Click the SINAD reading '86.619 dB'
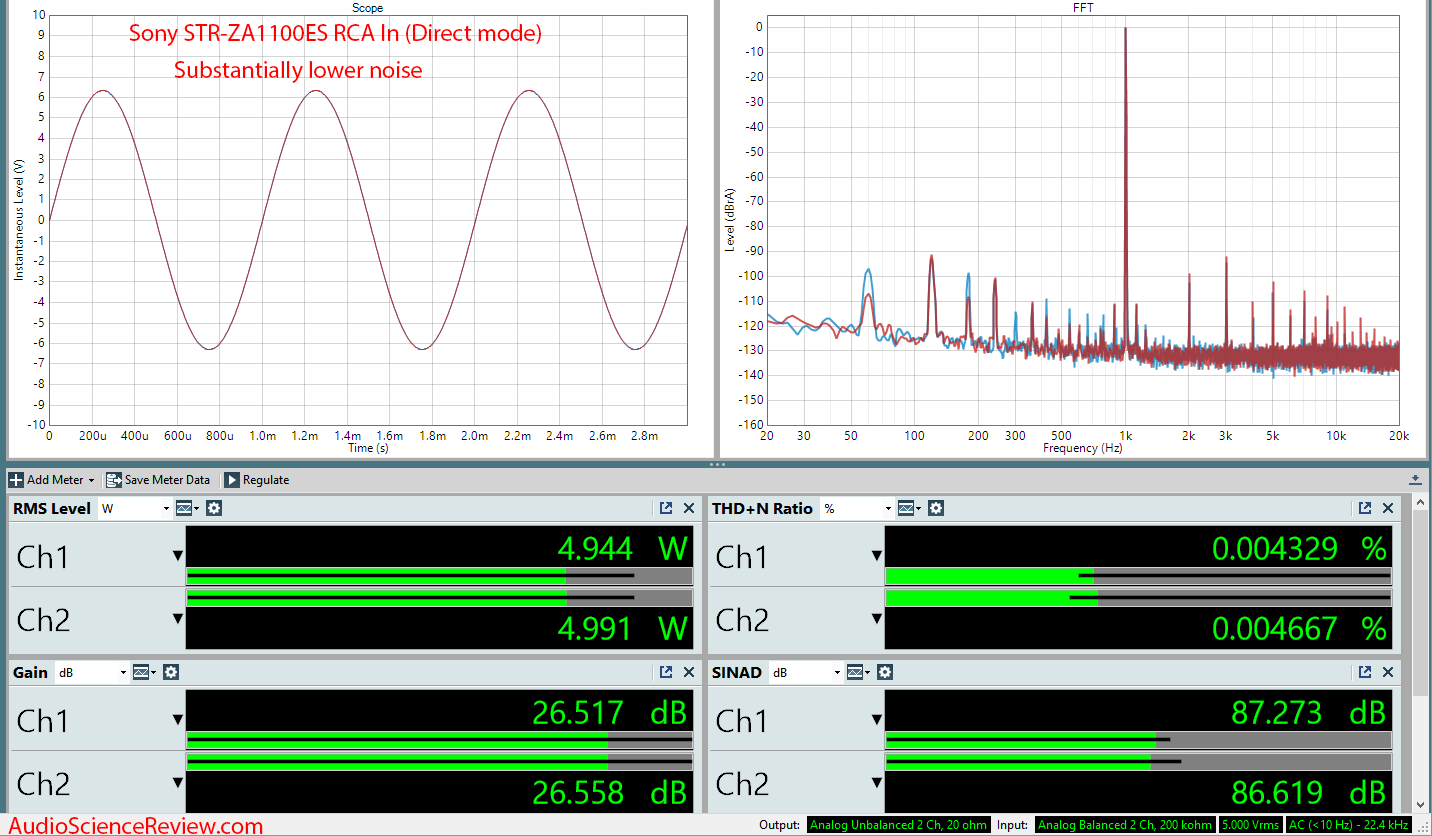 tap(1308, 792)
